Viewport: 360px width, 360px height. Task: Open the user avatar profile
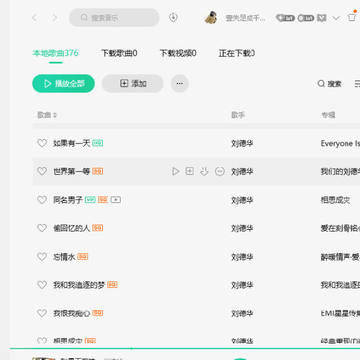(211, 17)
